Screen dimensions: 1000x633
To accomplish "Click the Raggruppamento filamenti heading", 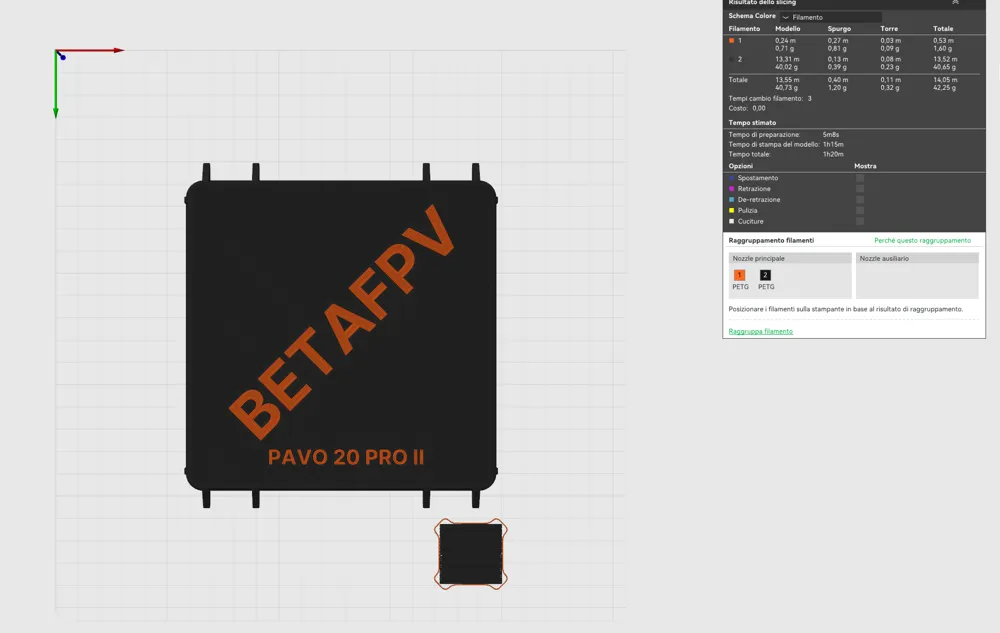I will (771, 240).
